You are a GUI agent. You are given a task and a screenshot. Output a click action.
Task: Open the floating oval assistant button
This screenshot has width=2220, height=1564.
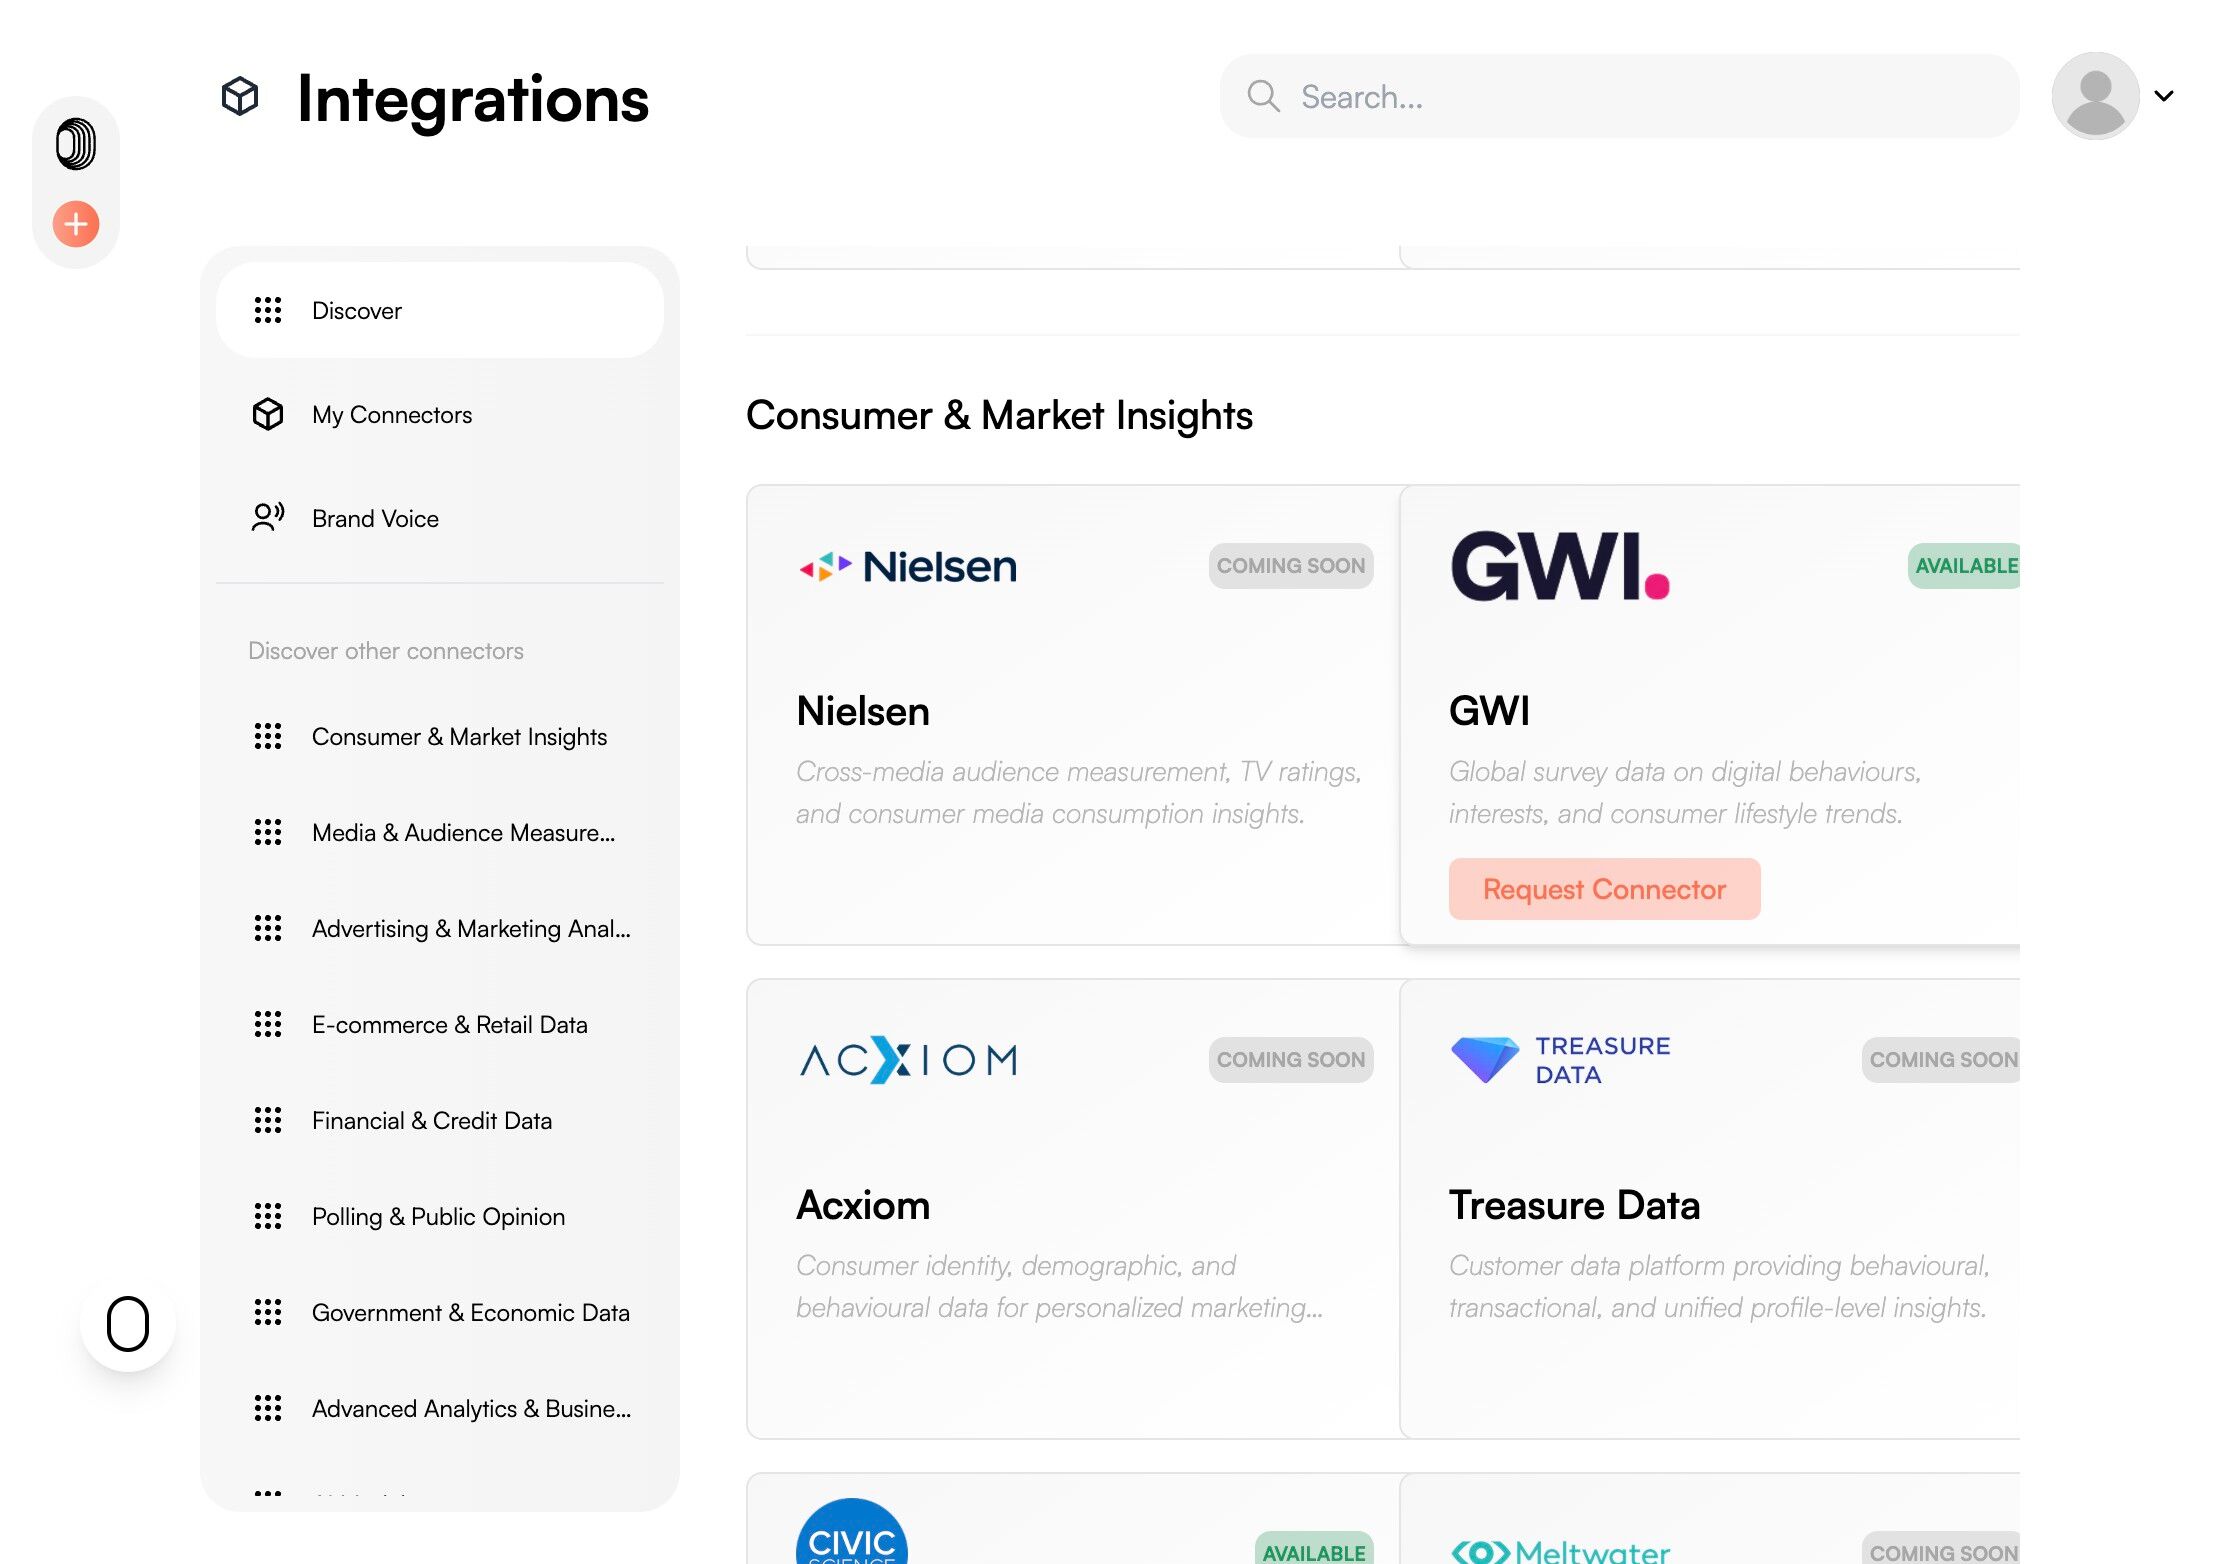tap(128, 1324)
